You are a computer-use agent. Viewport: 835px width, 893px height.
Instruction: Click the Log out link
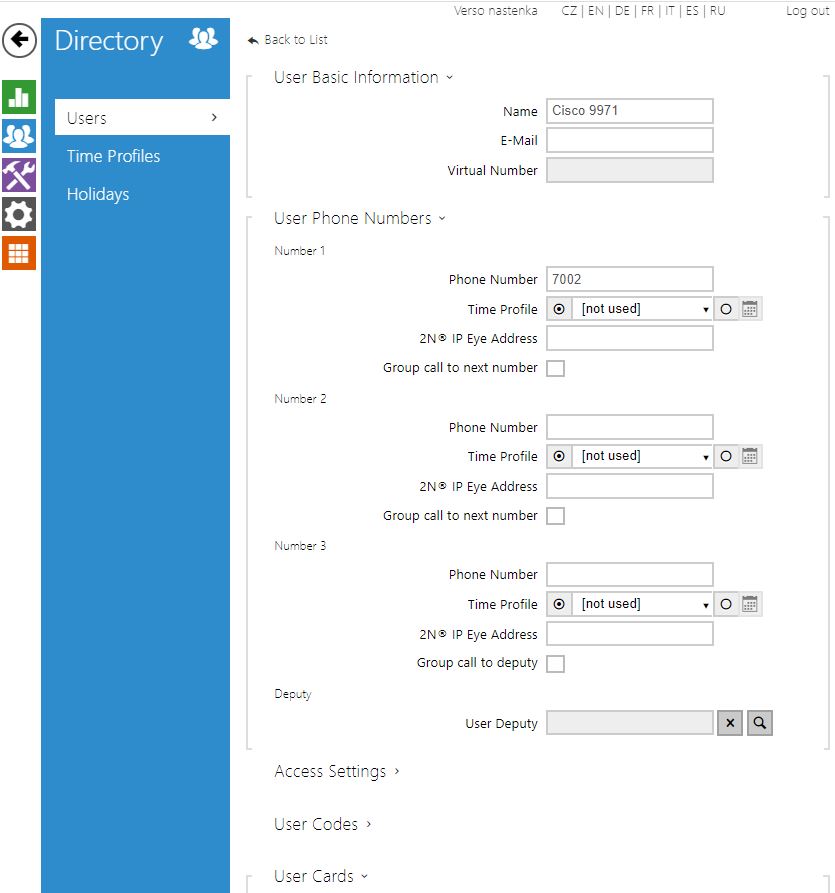[807, 11]
